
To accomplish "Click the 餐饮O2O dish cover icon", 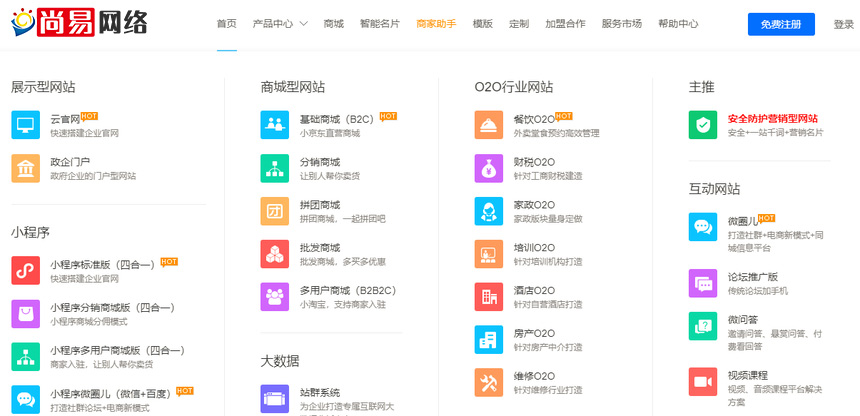I will (489, 125).
